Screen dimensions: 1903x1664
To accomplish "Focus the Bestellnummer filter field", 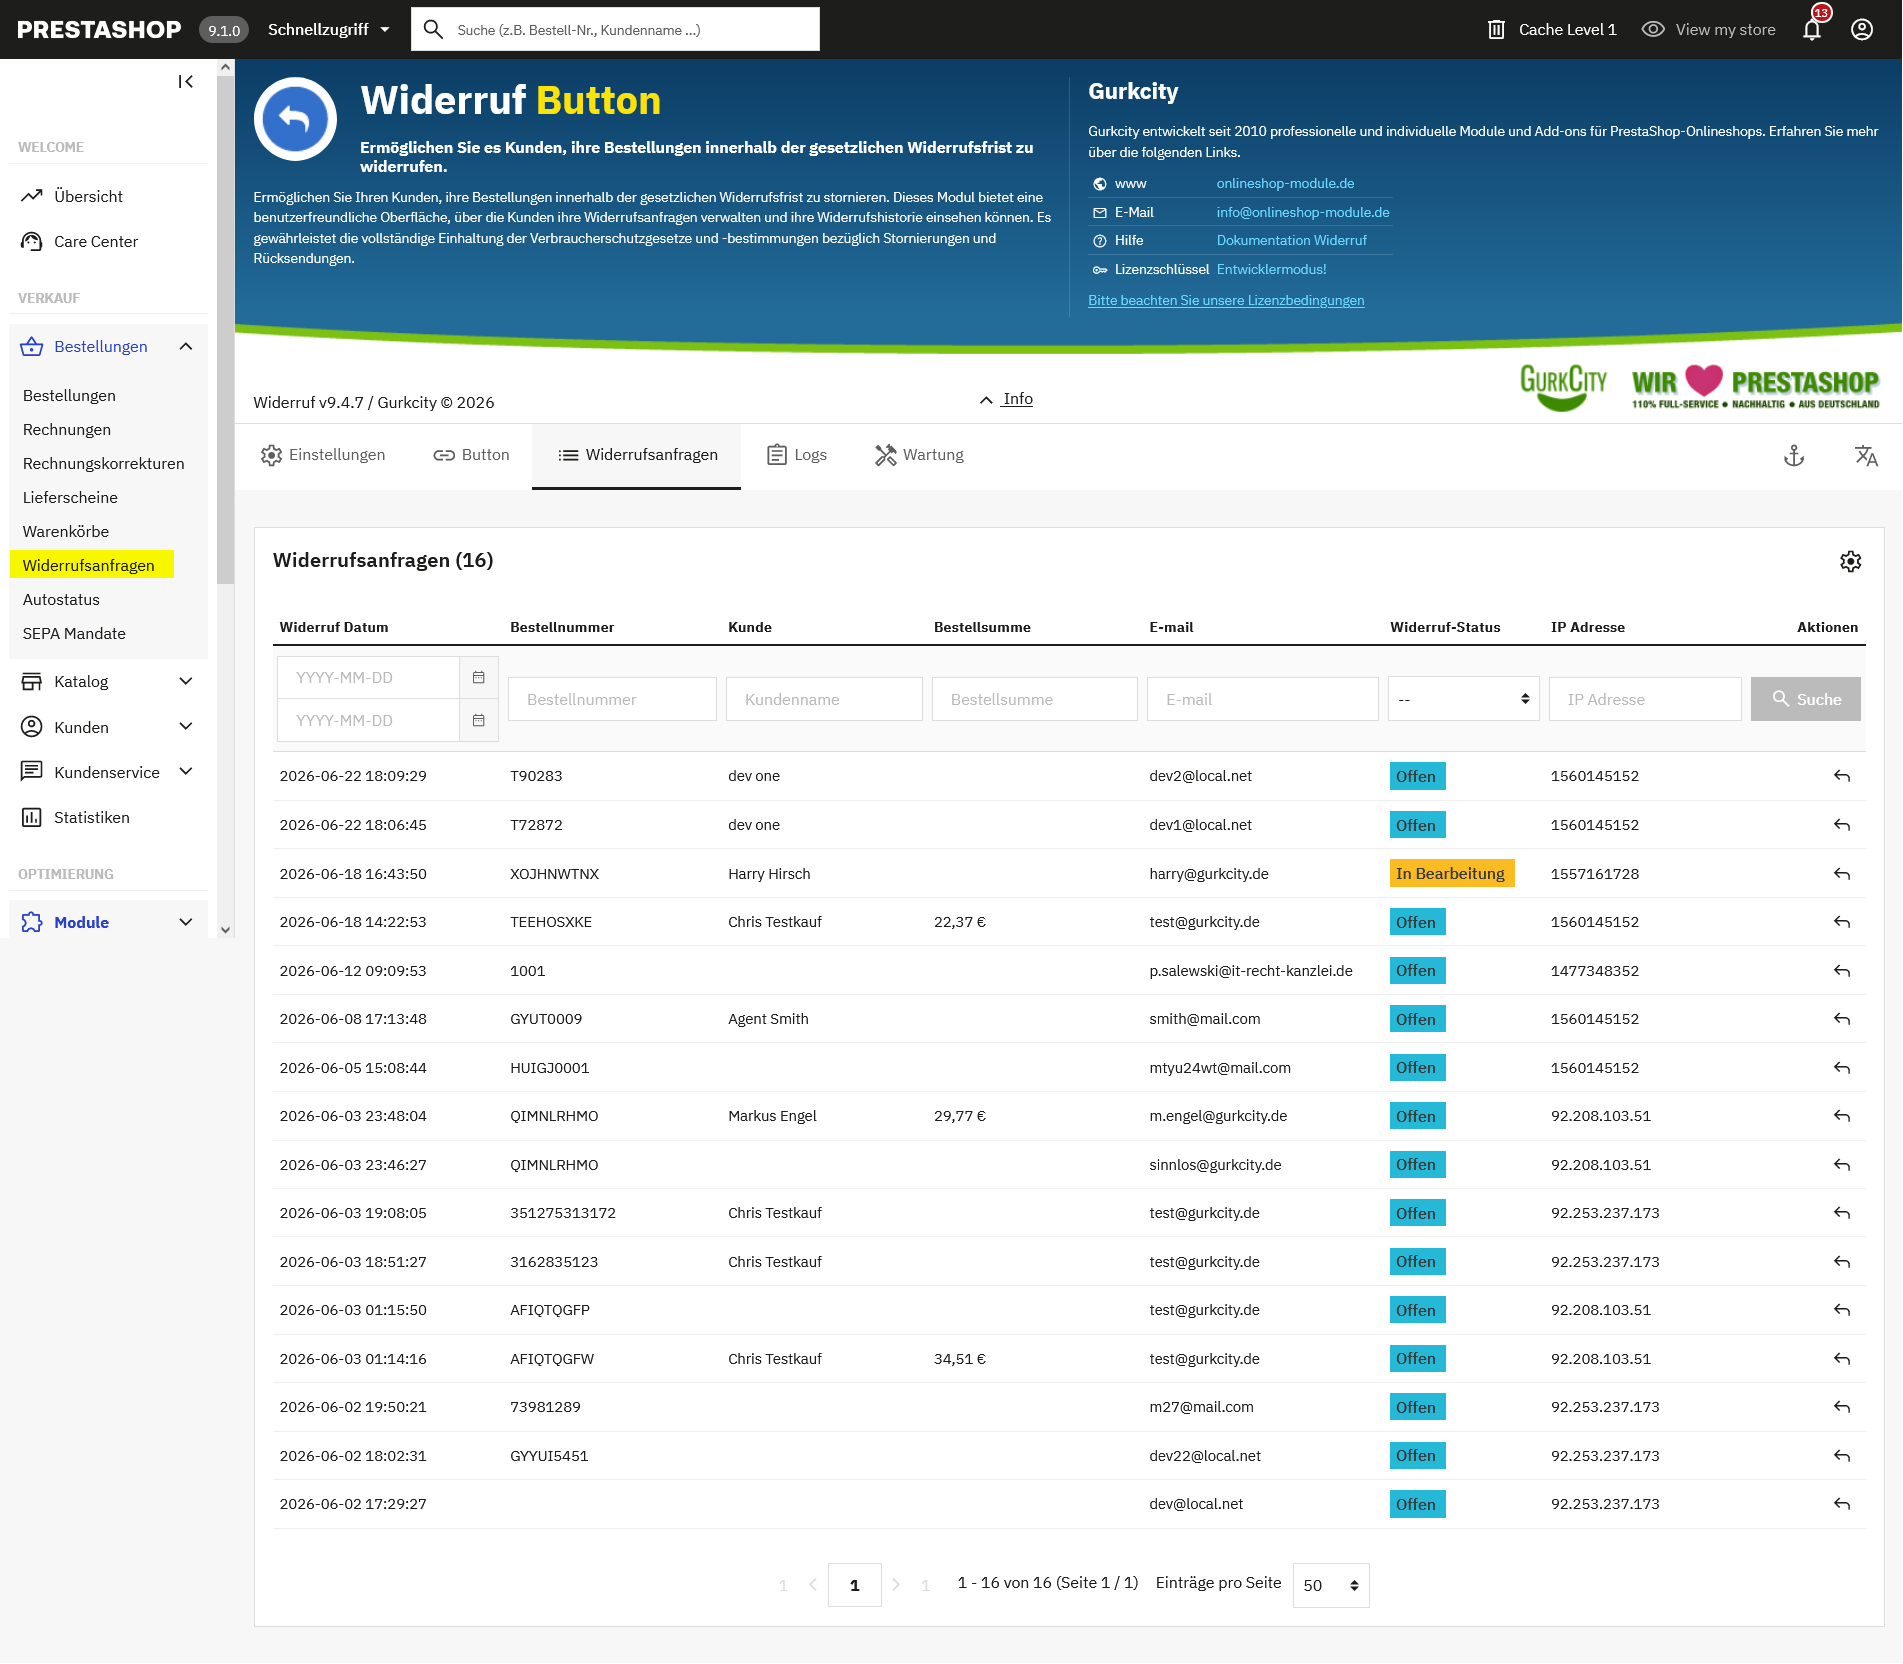I will [x=612, y=699].
